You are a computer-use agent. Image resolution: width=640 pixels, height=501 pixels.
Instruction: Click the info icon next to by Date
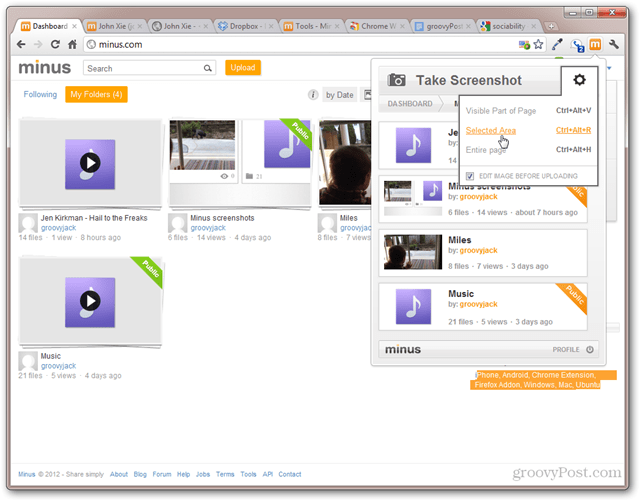pos(313,95)
